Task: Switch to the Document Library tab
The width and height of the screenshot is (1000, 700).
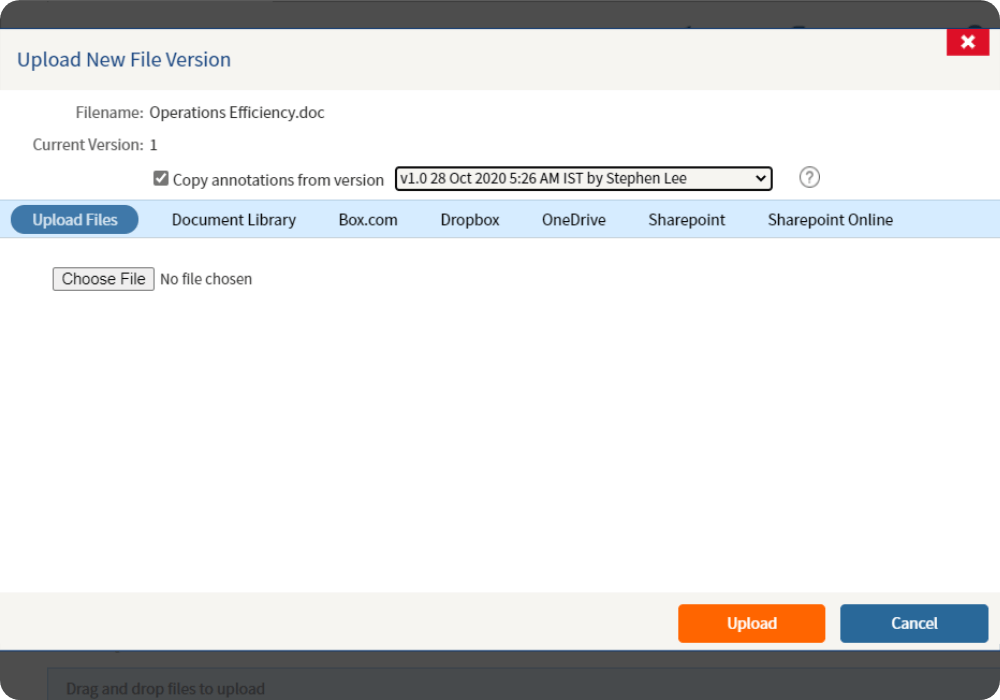Action: point(233,220)
